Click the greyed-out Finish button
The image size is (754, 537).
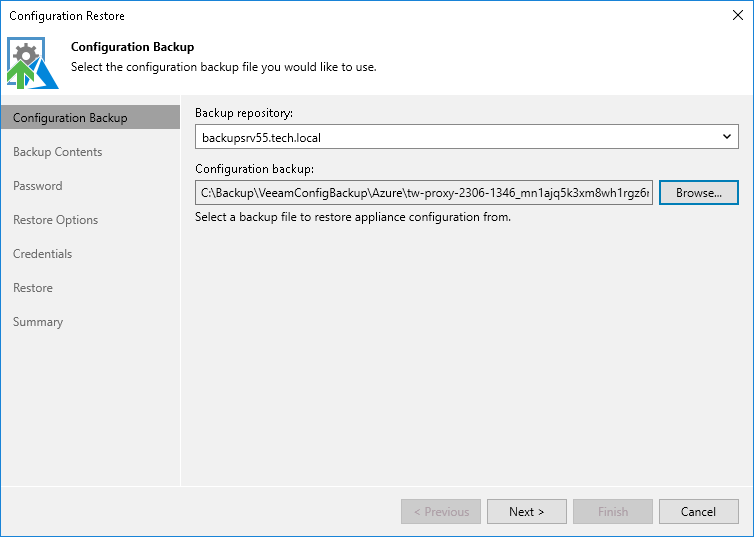pos(613,512)
